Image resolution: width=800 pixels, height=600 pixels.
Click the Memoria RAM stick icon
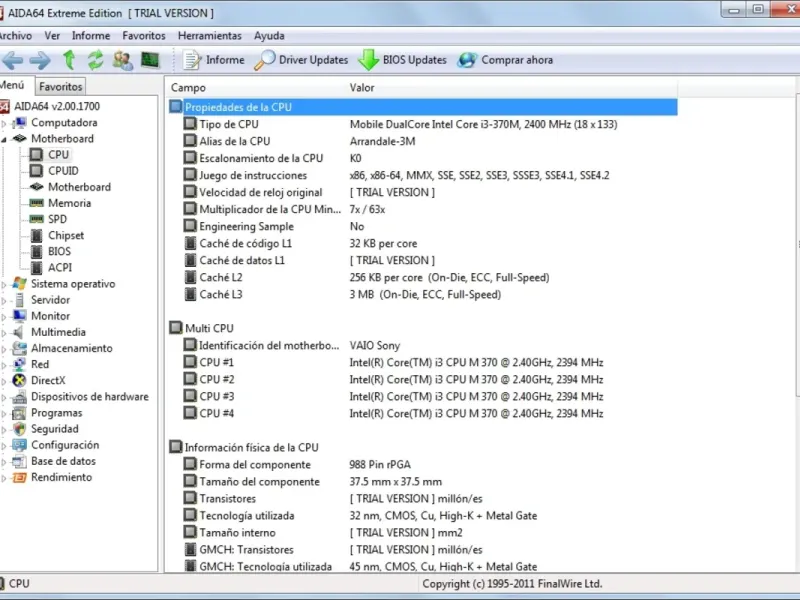click(x=36, y=203)
